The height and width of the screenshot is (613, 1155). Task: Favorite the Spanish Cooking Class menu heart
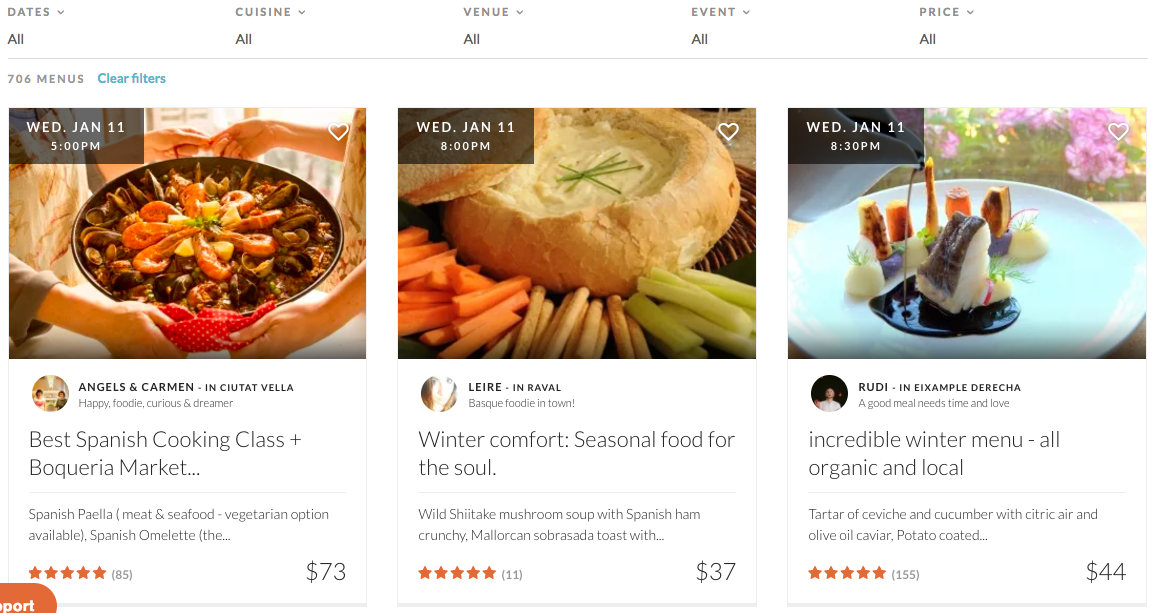(x=339, y=132)
